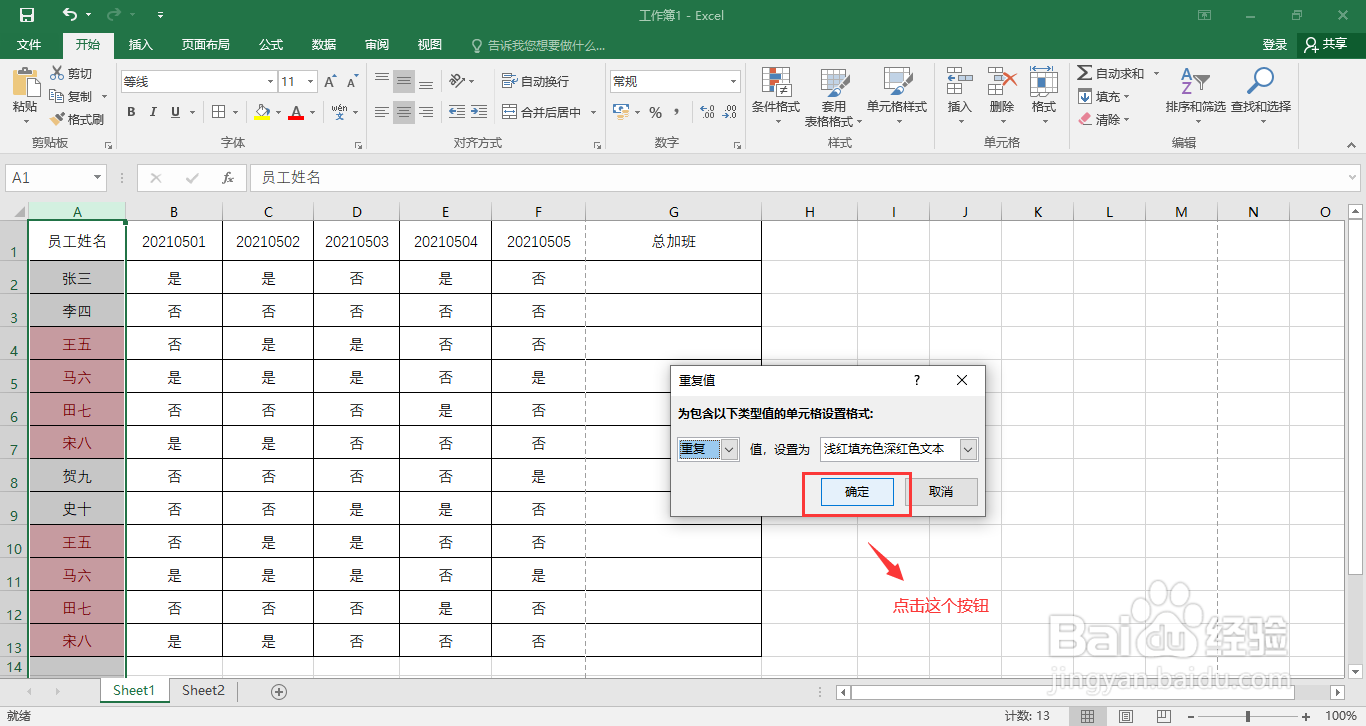The image size is (1366, 726).
Task: Switch to Page Layout view icon
Action: tap(1126, 716)
